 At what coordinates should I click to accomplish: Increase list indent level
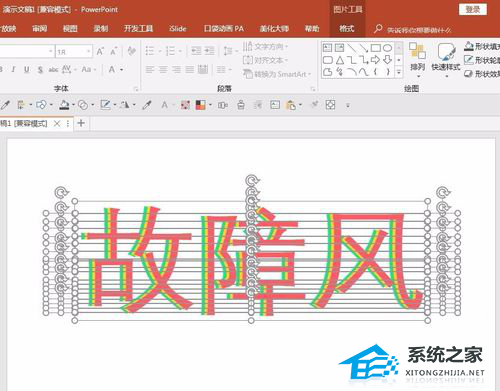point(209,51)
